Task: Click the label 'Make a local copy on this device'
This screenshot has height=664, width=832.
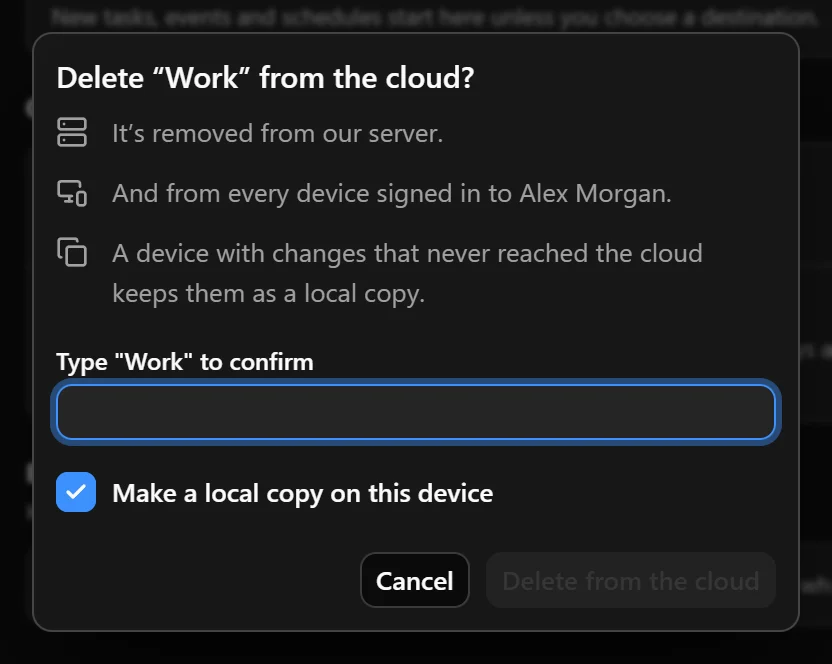Action: coord(303,493)
